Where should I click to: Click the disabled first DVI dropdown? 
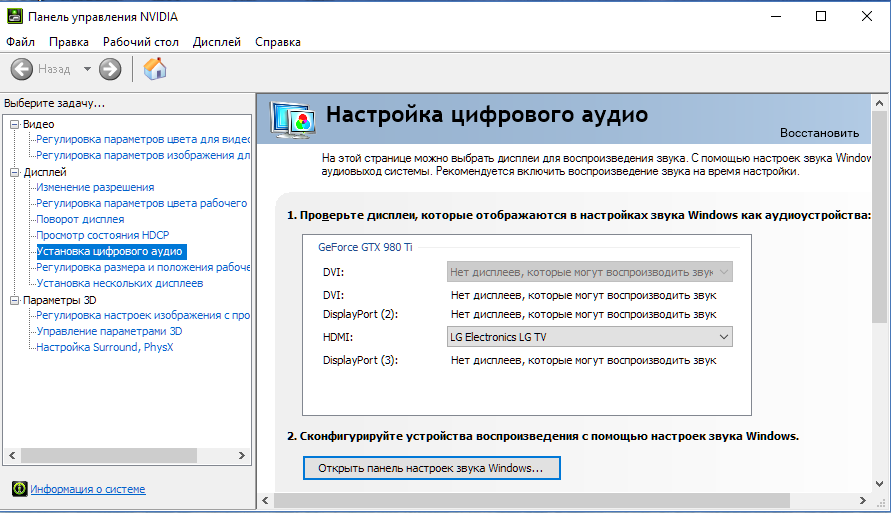tap(589, 272)
